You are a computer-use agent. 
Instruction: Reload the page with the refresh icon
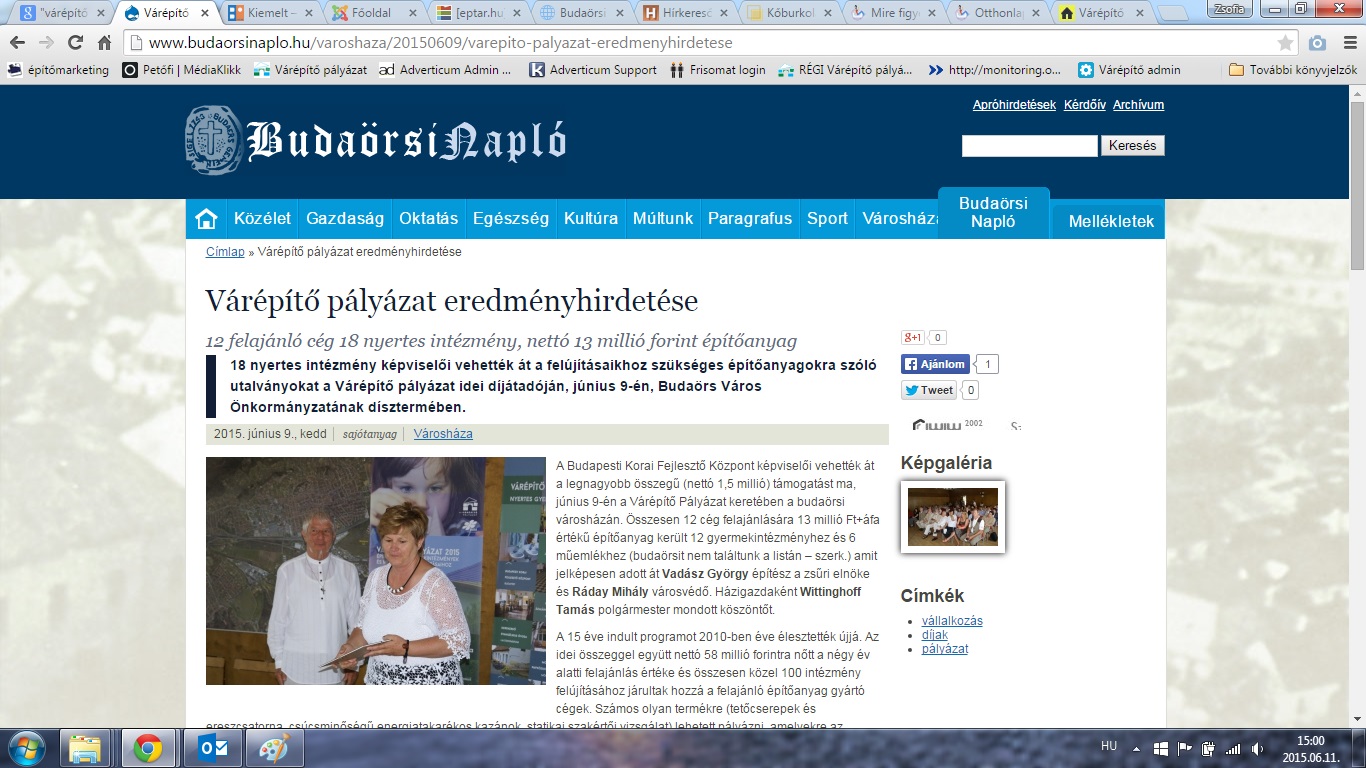click(x=75, y=43)
